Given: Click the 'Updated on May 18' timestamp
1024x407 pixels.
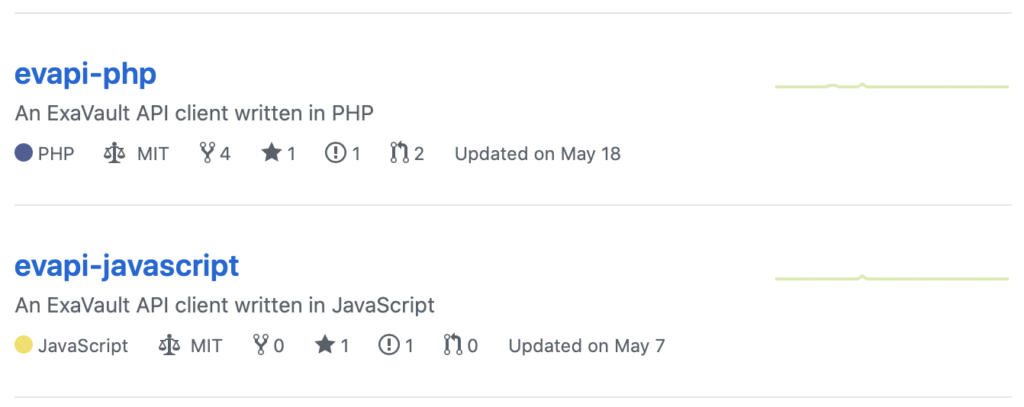Looking at the screenshot, I should (x=537, y=154).
